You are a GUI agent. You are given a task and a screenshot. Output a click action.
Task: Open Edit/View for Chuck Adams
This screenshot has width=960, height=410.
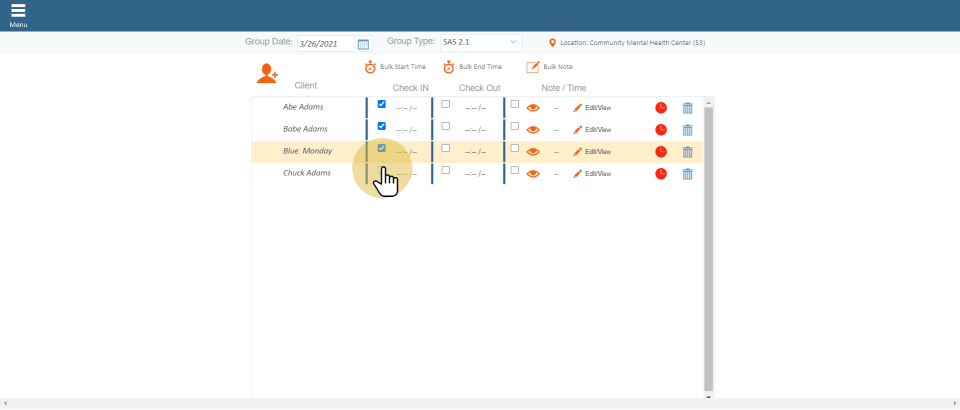(592, 174)
